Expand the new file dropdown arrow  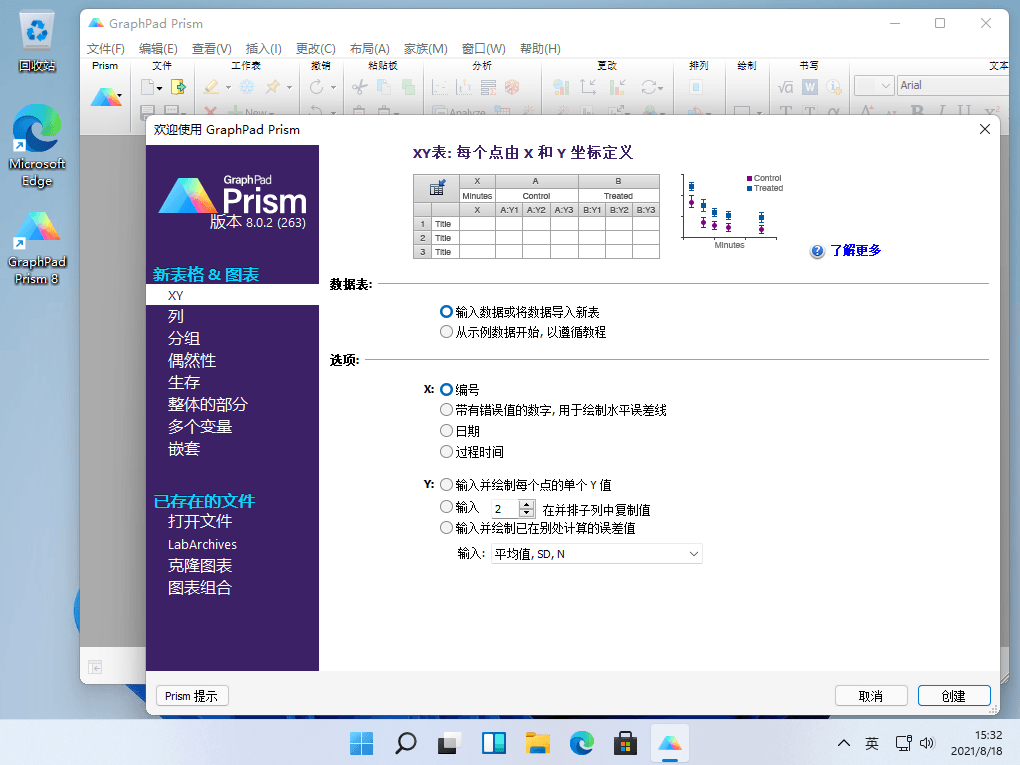pos(159,88)
